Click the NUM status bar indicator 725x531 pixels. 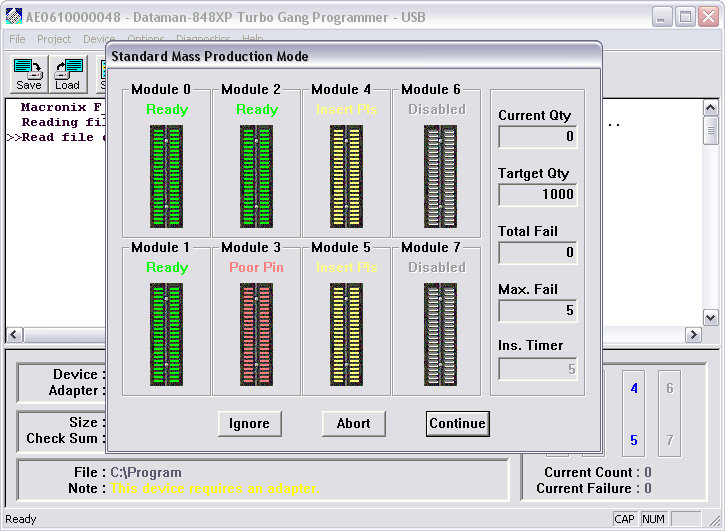click(653, 519)
